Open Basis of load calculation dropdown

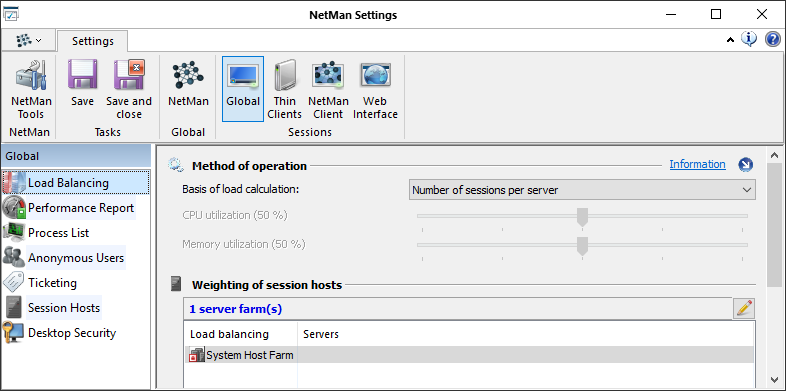[x=582, y=190]
